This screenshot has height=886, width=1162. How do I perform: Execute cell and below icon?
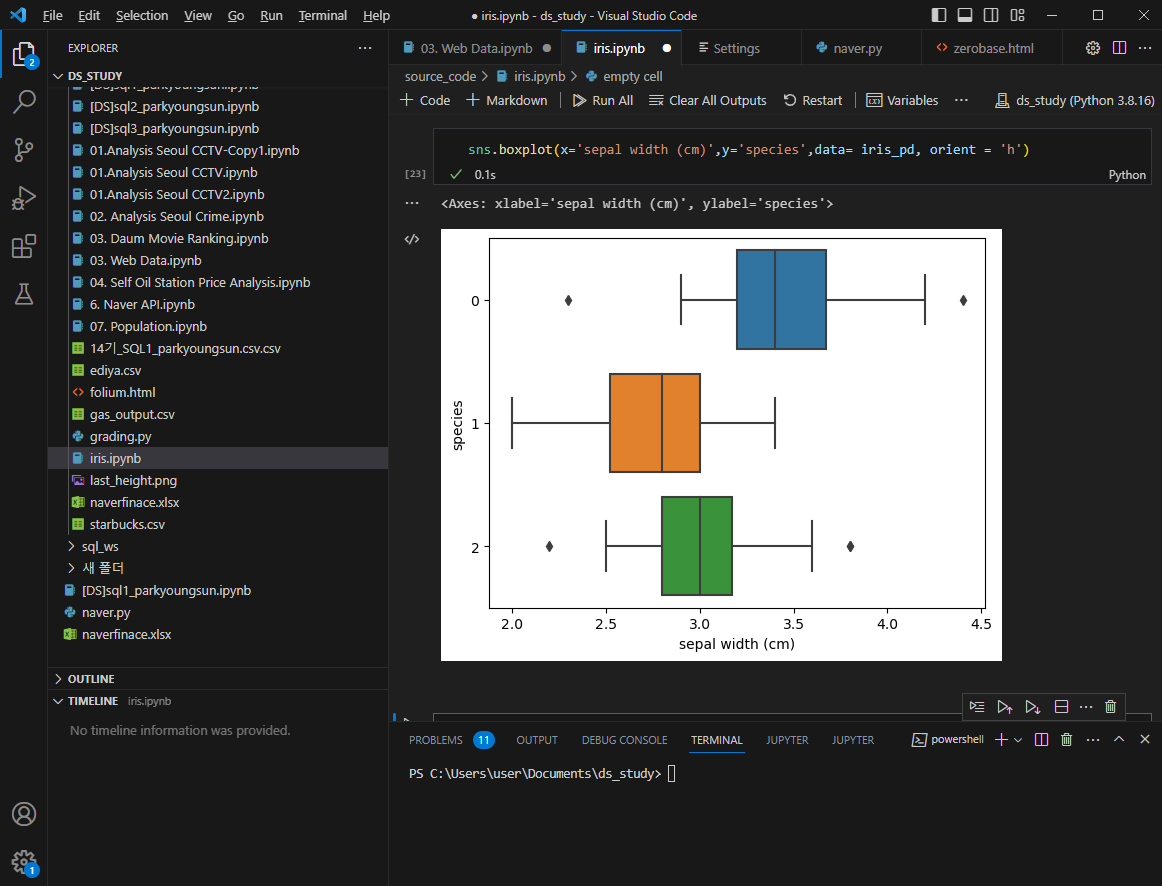click(1032, 707)
